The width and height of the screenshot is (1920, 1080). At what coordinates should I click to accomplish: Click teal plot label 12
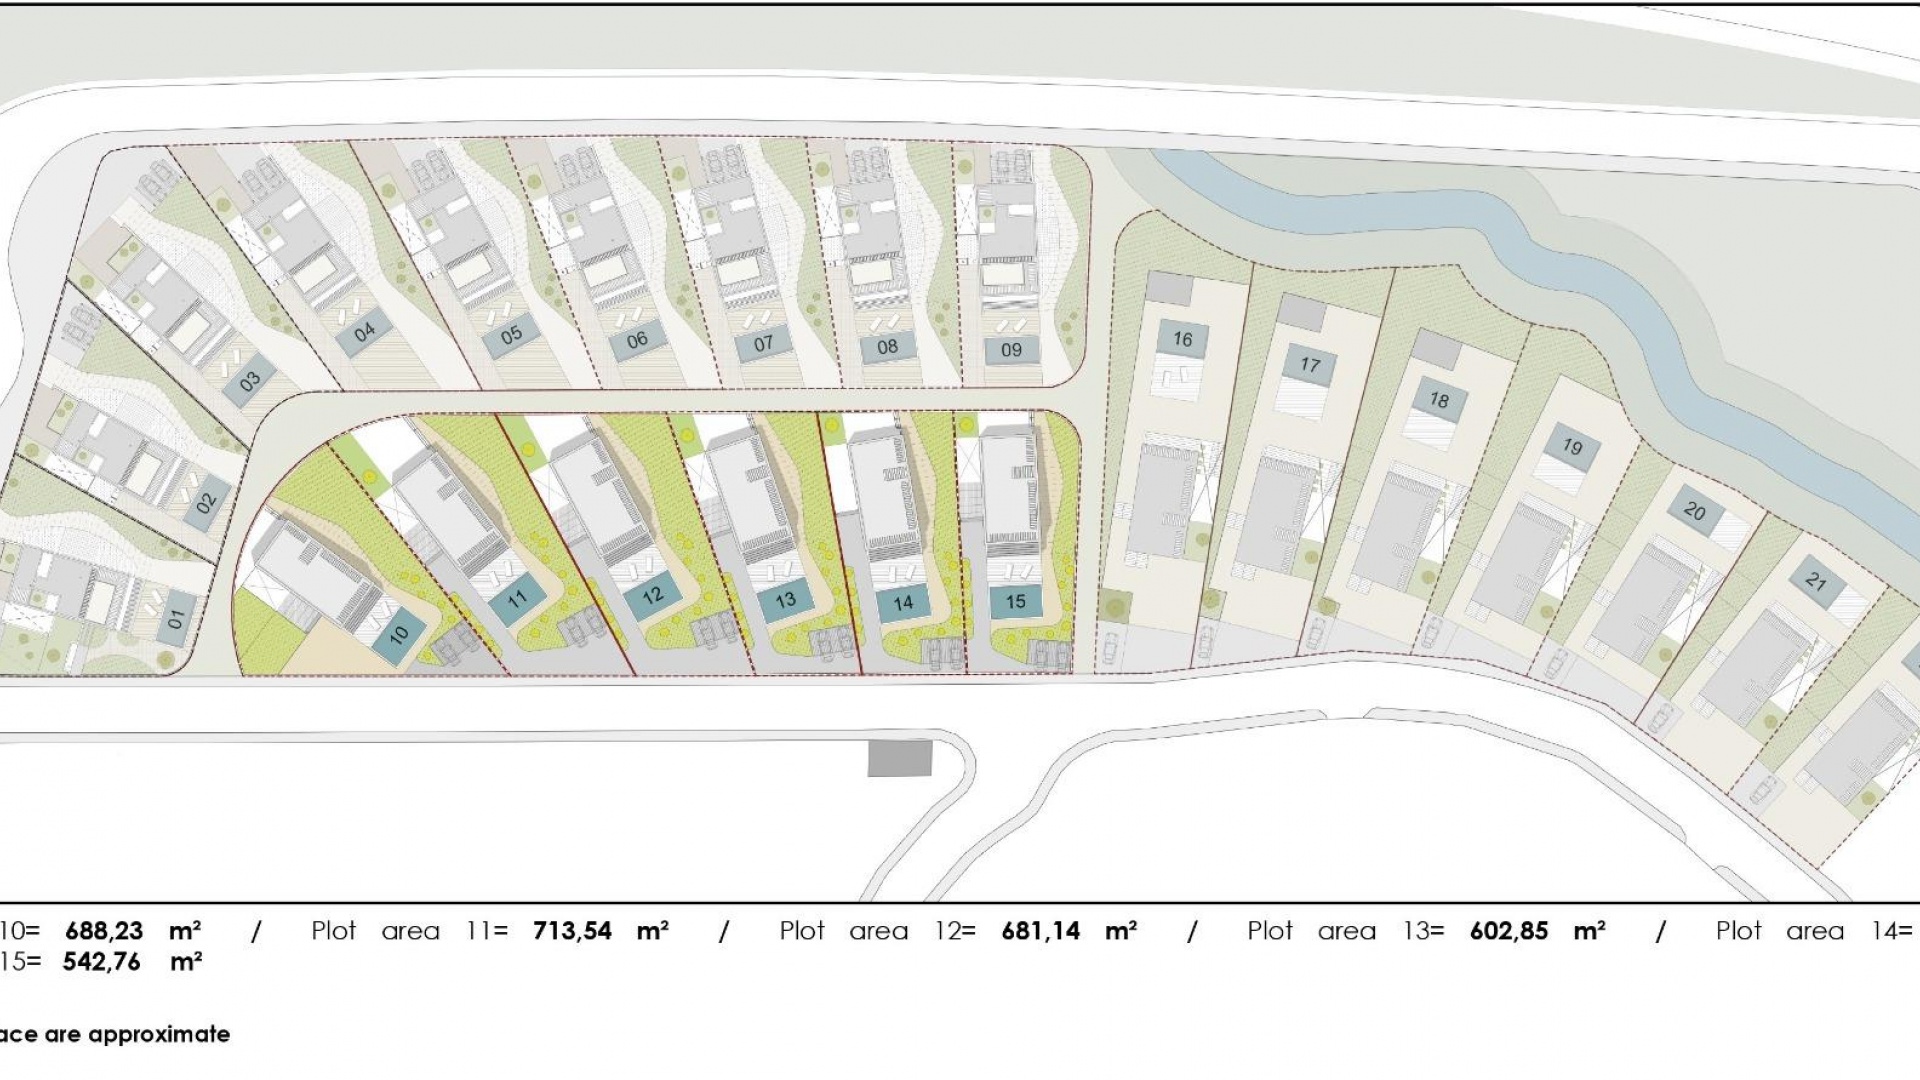coord(652,596)
